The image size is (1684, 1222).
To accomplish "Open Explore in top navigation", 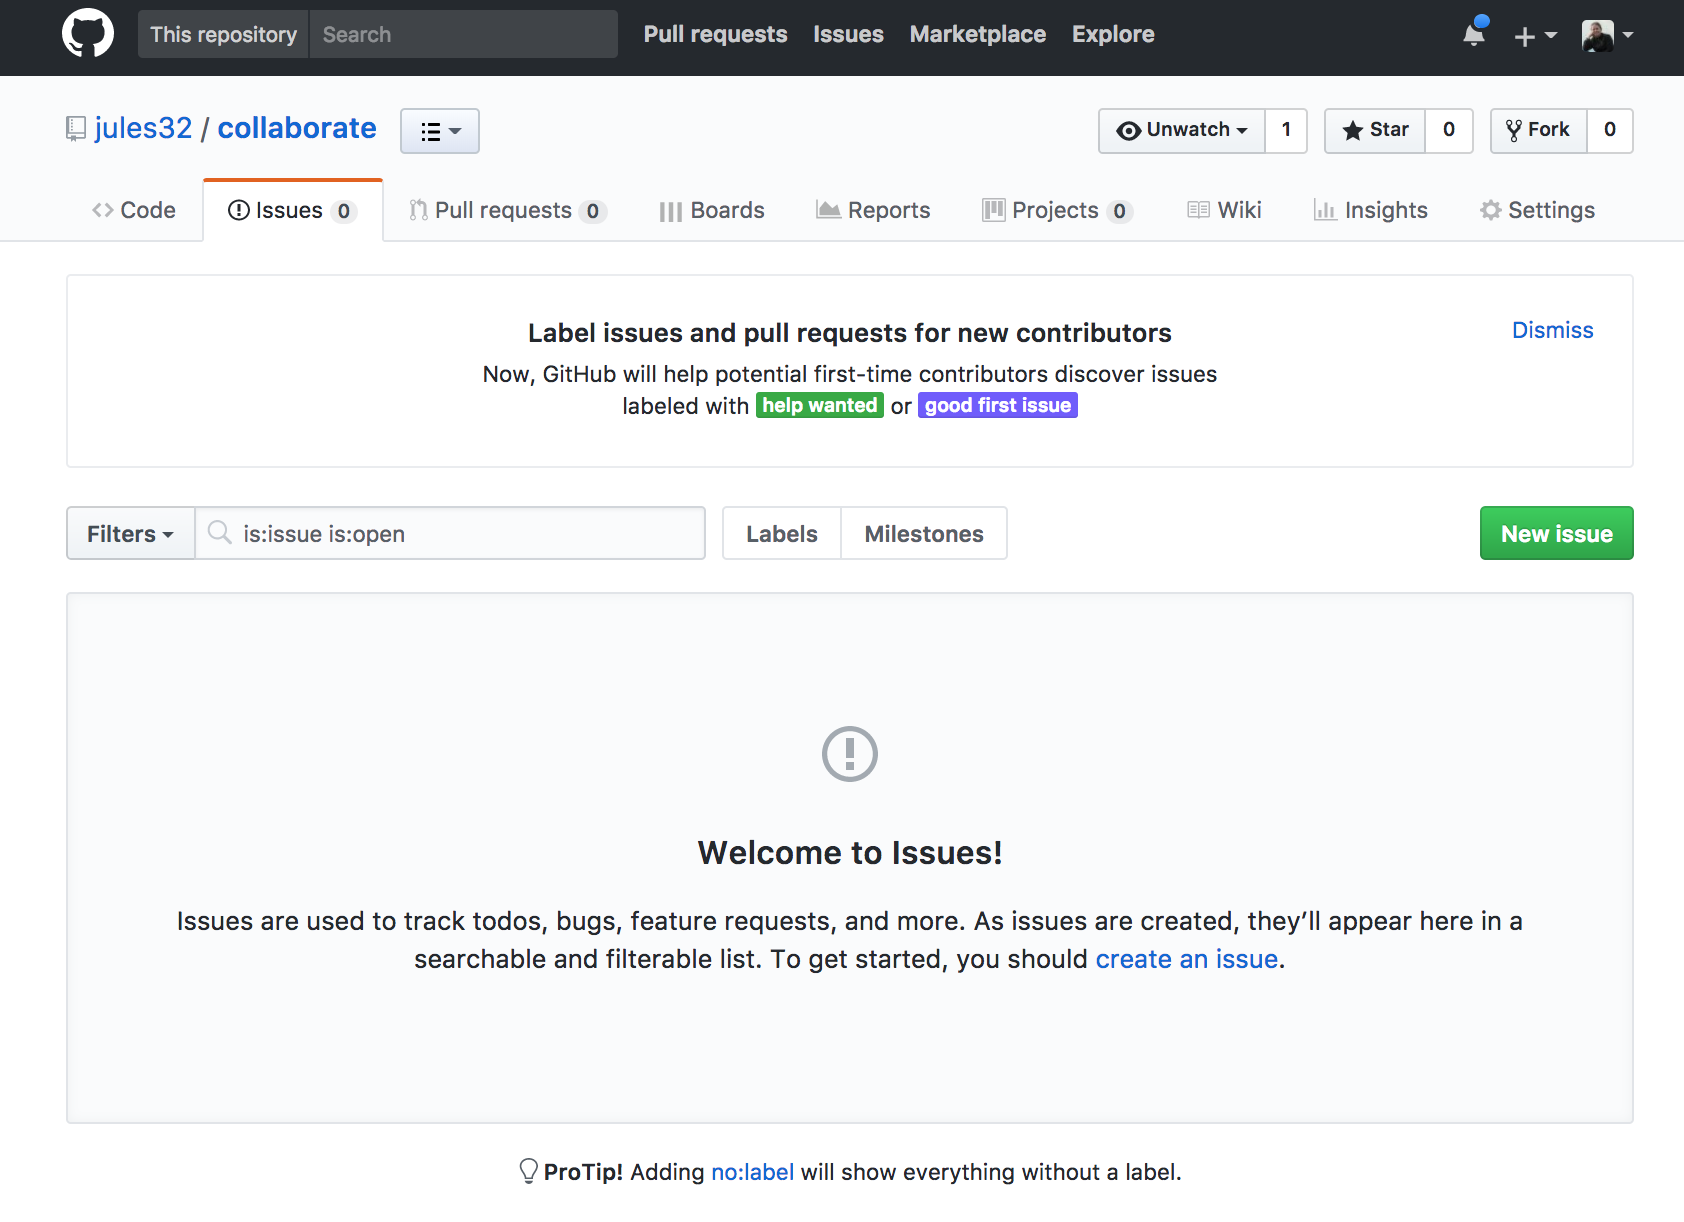I will [1113, 34].
